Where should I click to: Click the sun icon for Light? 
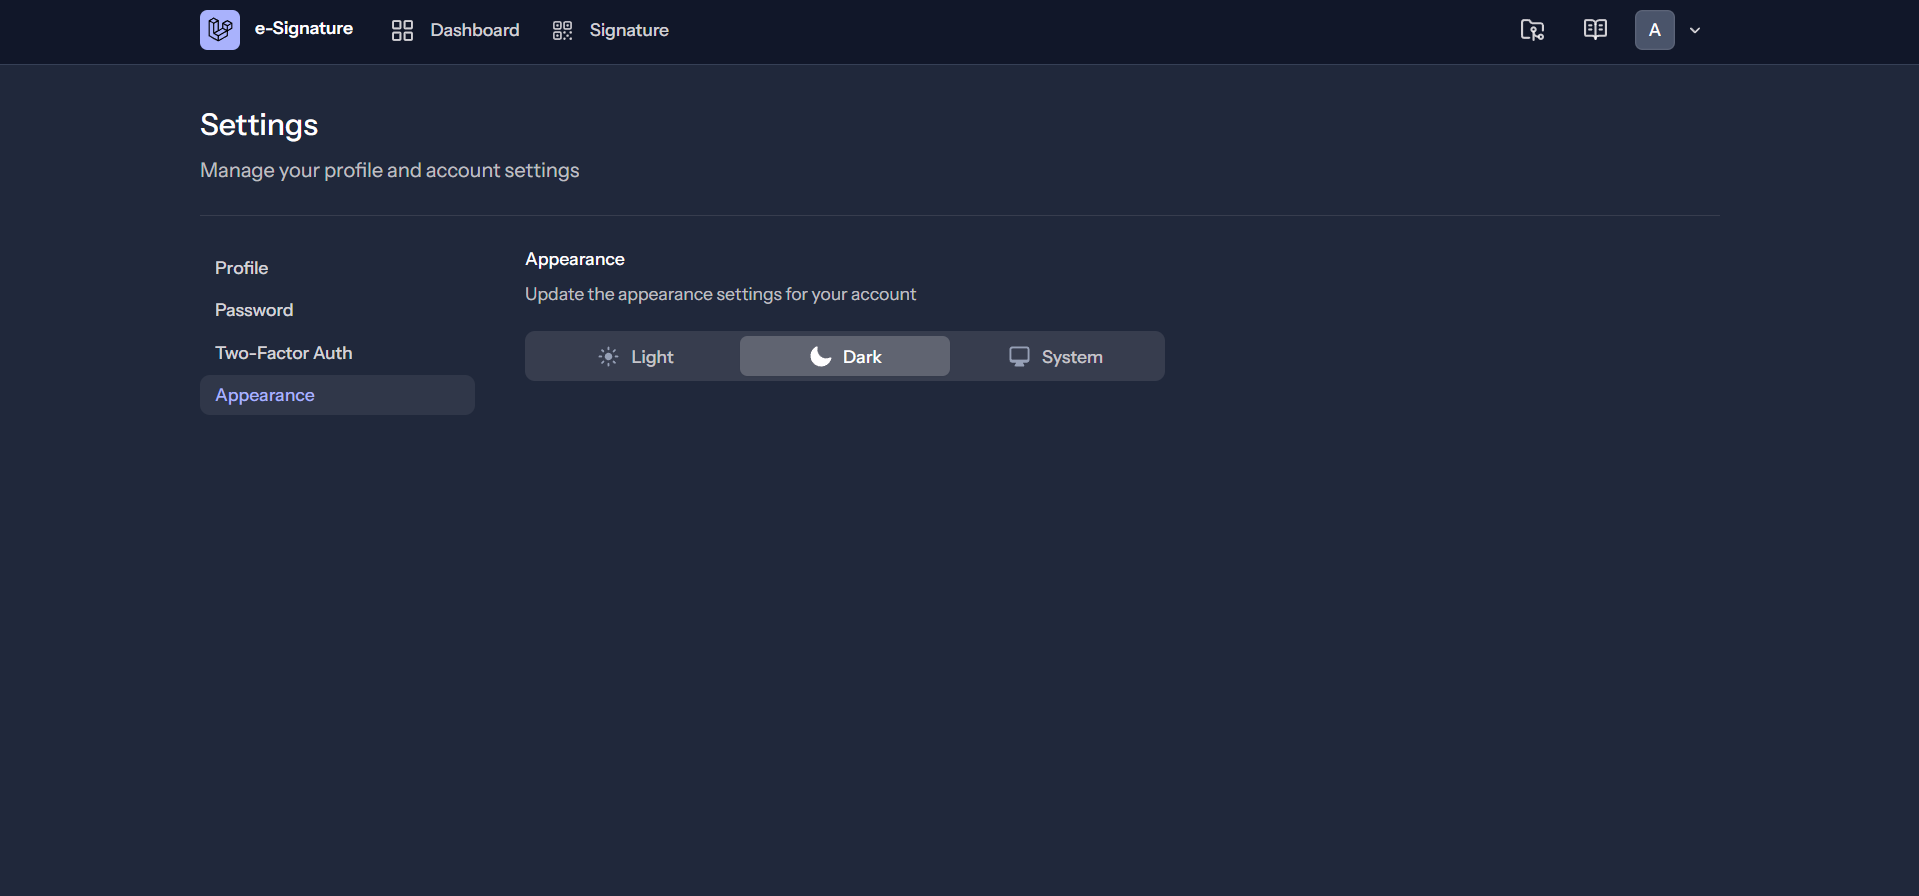(x=608, y=357)
